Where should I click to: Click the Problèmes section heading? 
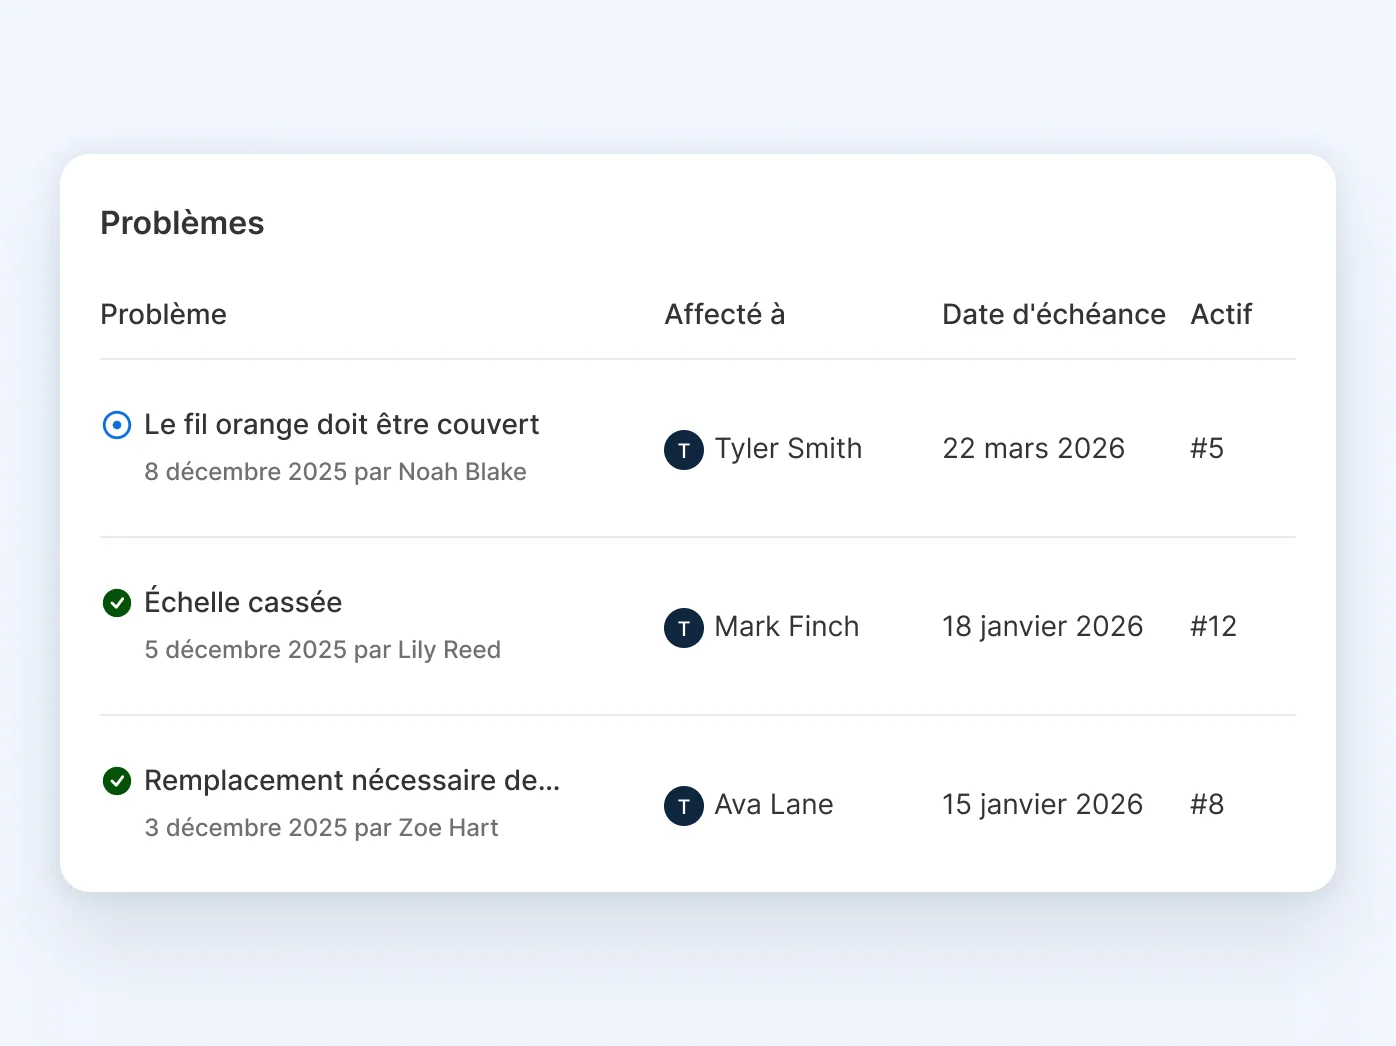(181, 222)
